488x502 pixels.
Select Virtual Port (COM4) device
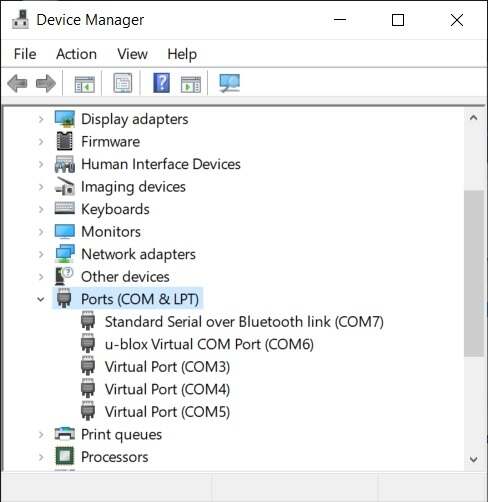(x=167, y=389)
